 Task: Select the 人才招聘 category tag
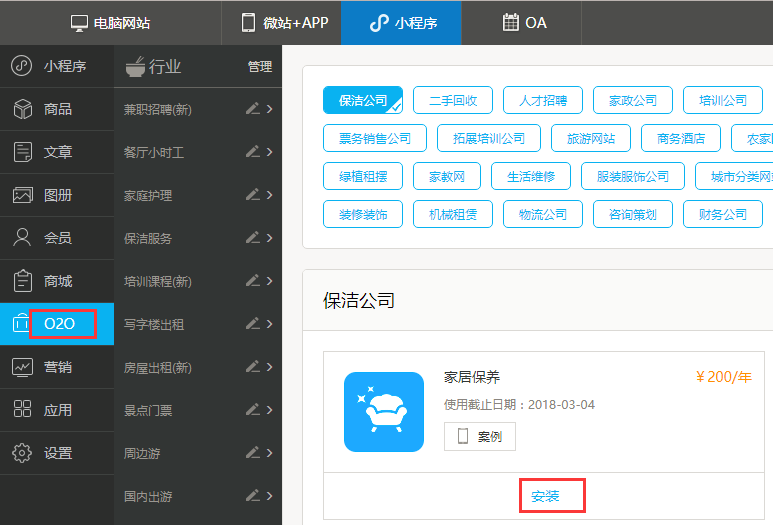[543, 101]
